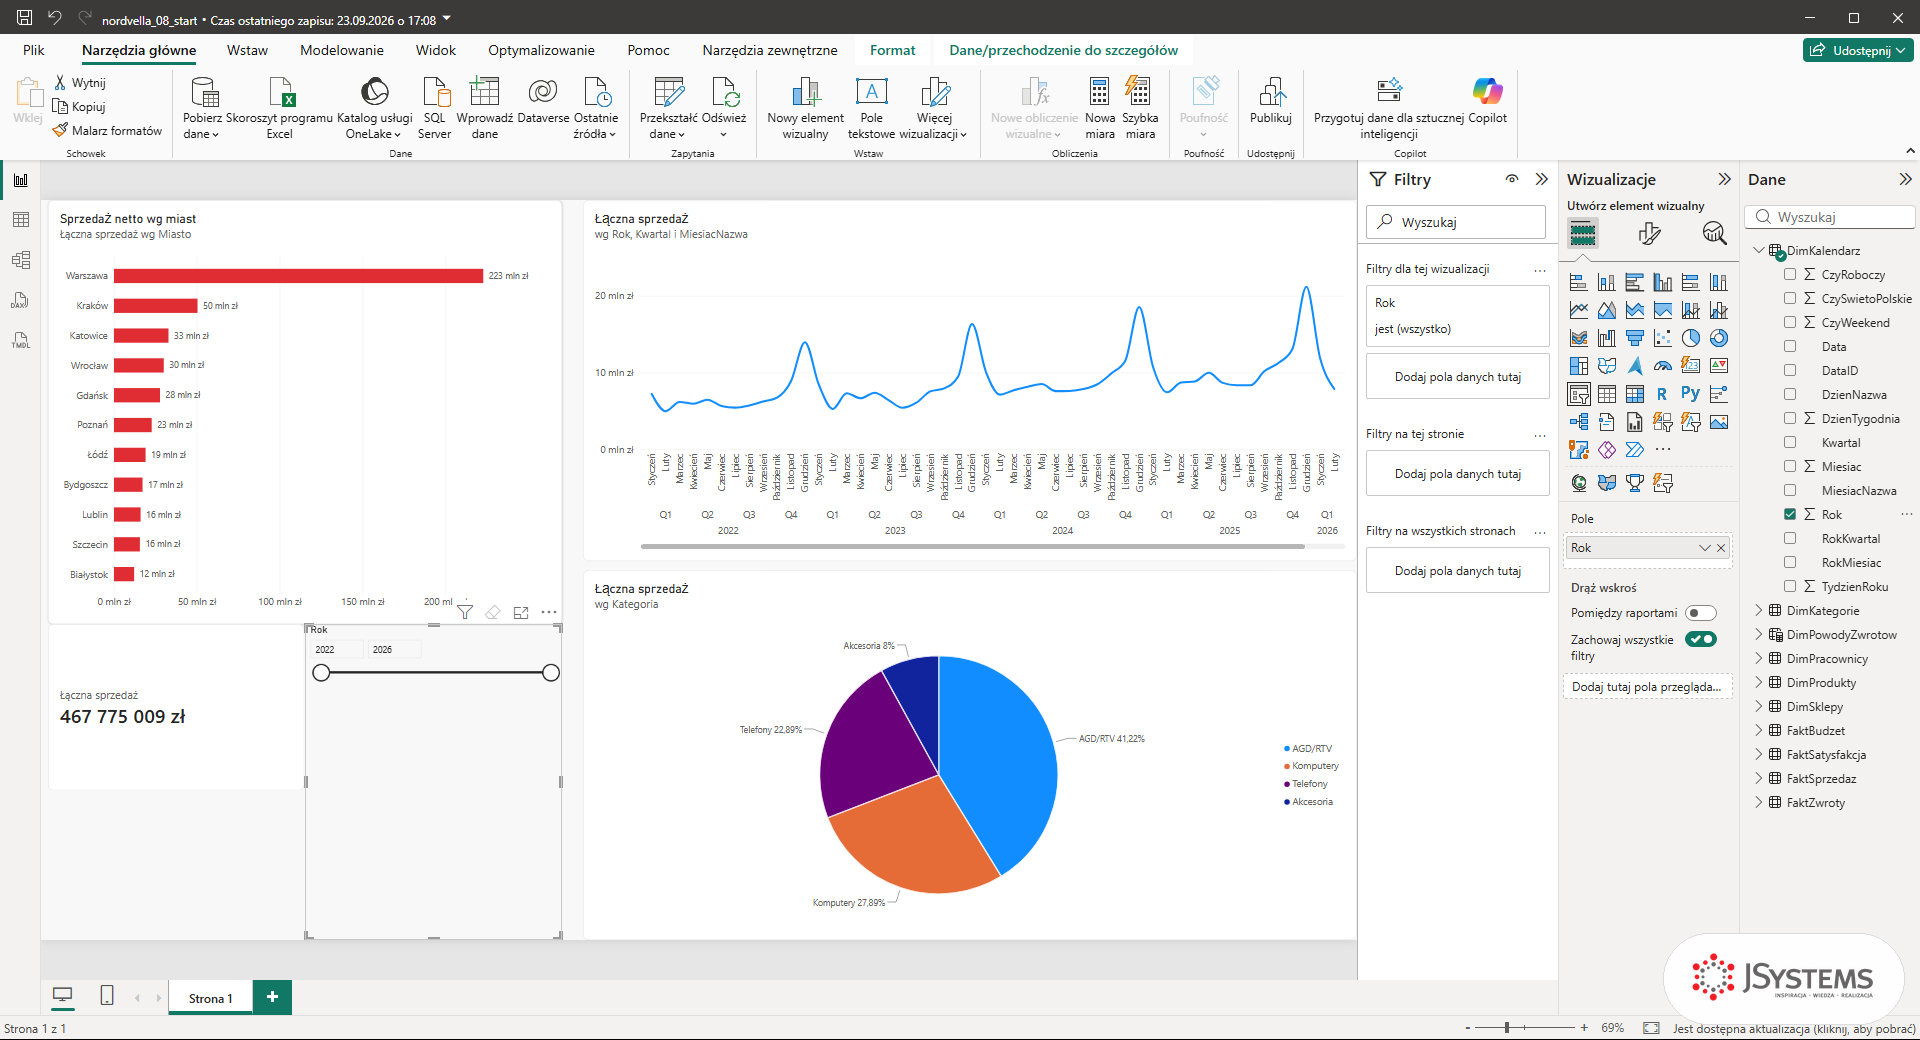
Task: Collapse the Filtry pane chevron
Action: tap(1541, 179)
